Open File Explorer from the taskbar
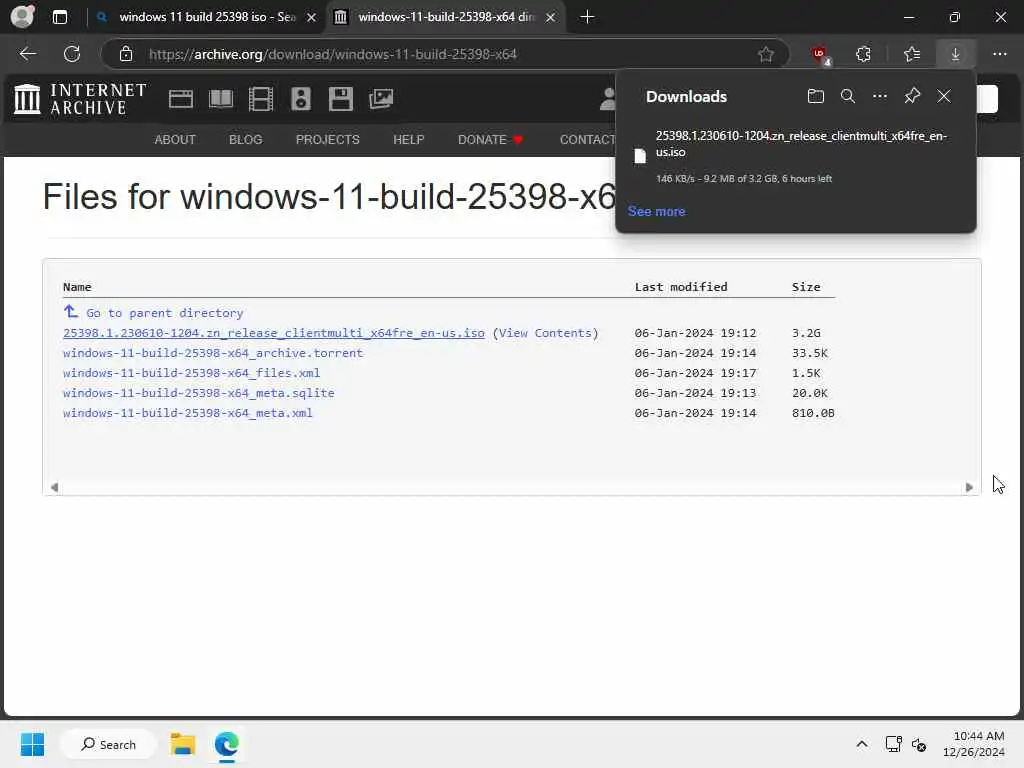The image size is (1024, 768). pyautogui.click(x=183, y=744)
